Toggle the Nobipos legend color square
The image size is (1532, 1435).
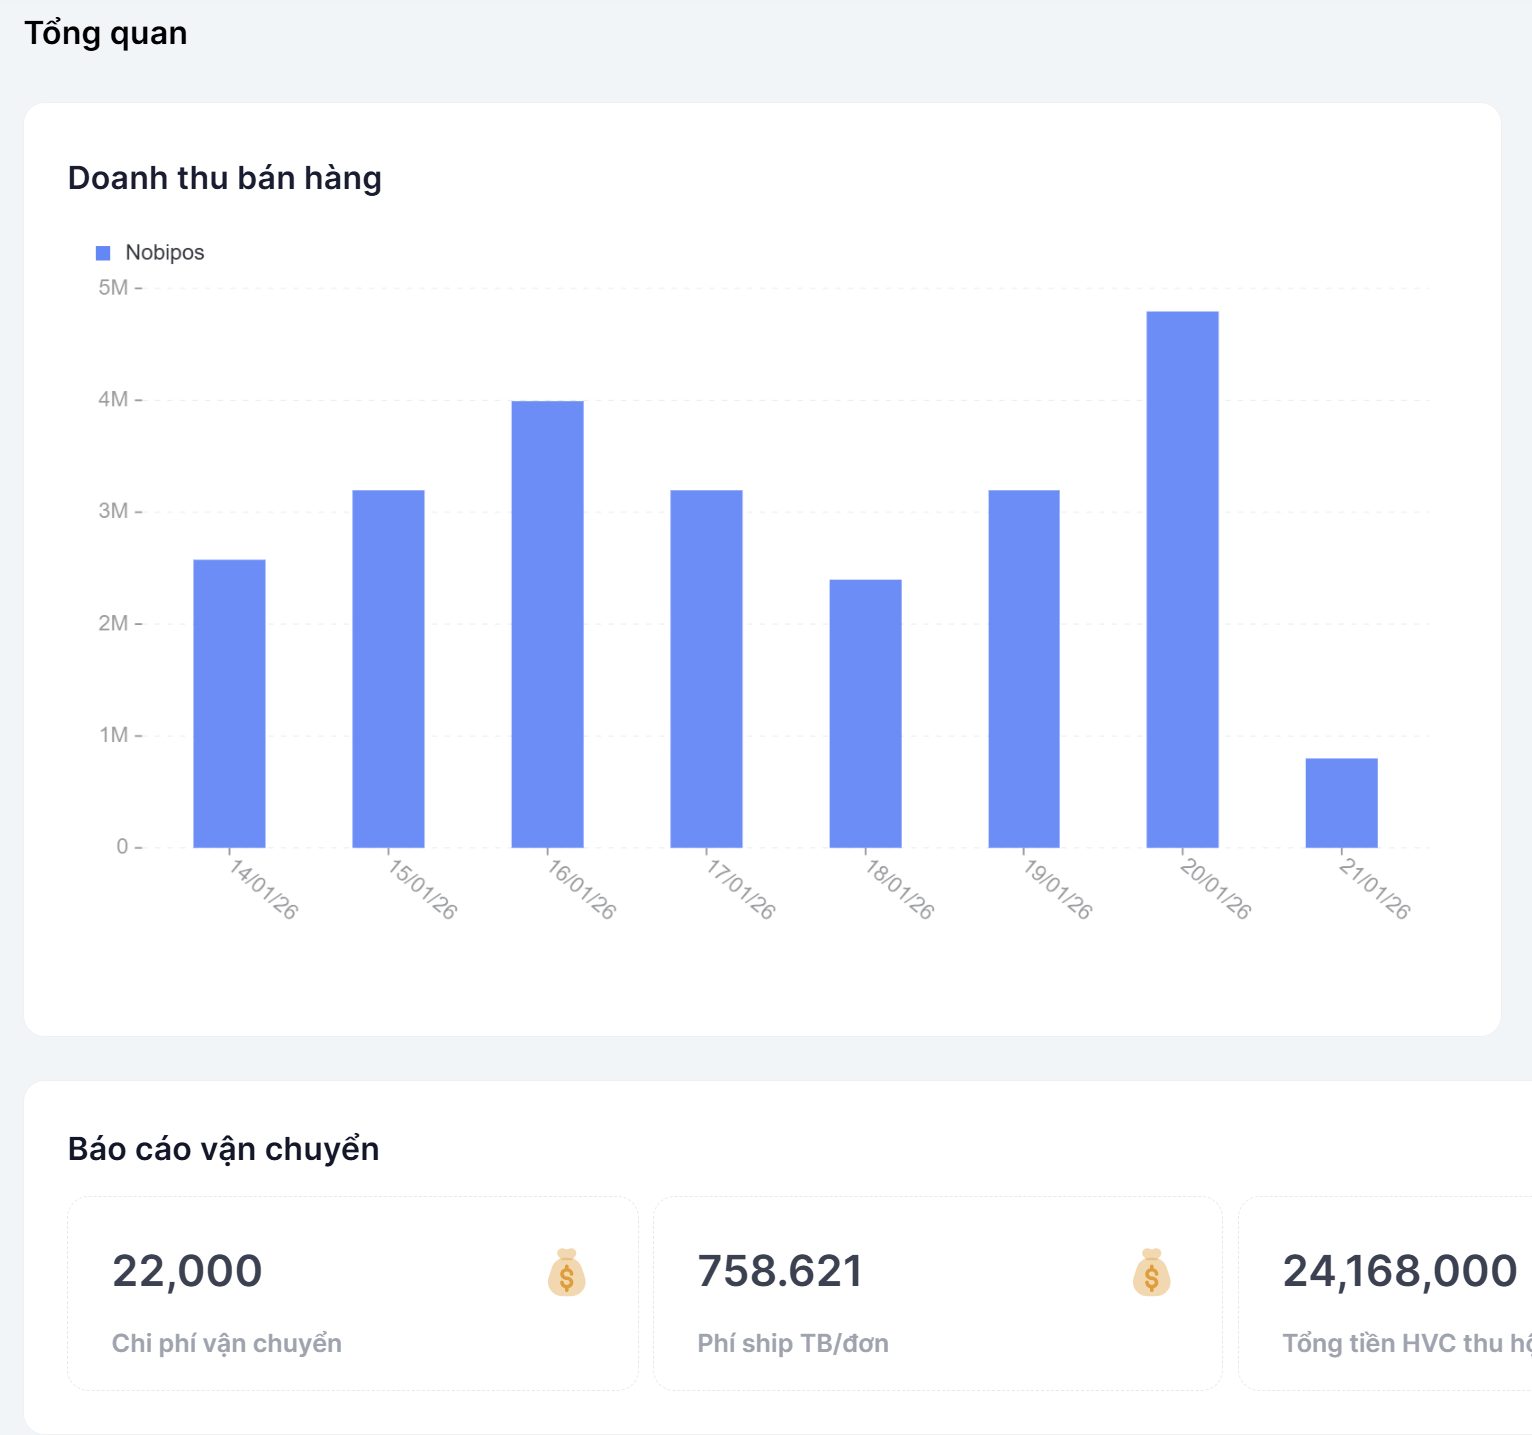click(103, 253)
